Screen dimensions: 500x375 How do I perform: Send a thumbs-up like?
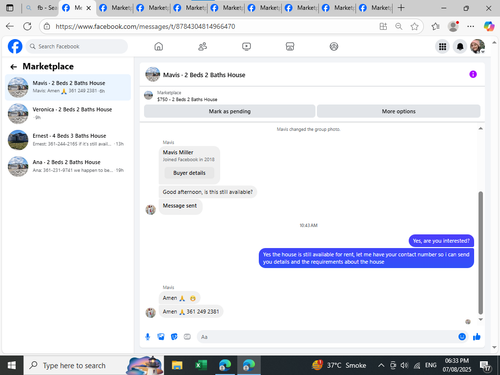[x=477, y=337]
